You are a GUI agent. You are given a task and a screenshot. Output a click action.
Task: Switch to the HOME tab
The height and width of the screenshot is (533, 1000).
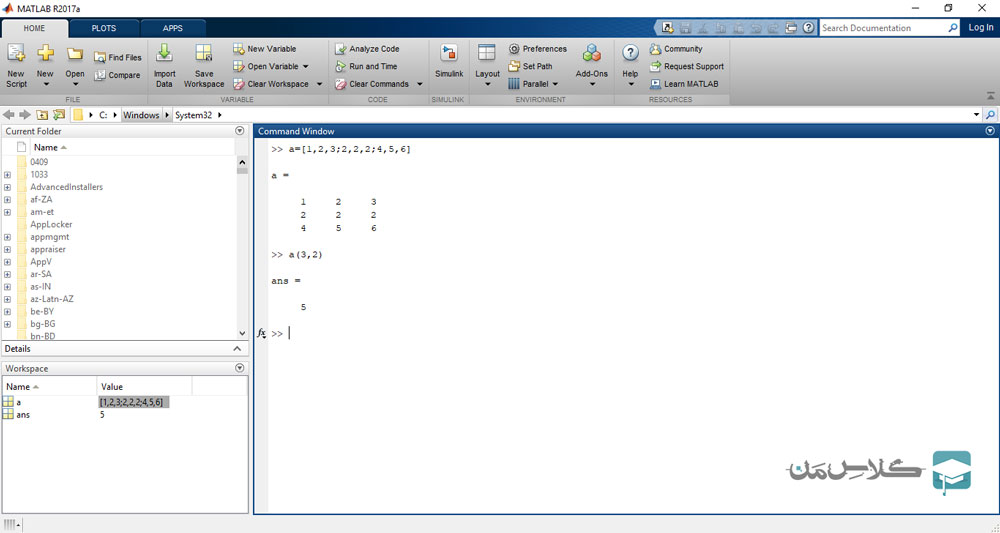[34, 28]
